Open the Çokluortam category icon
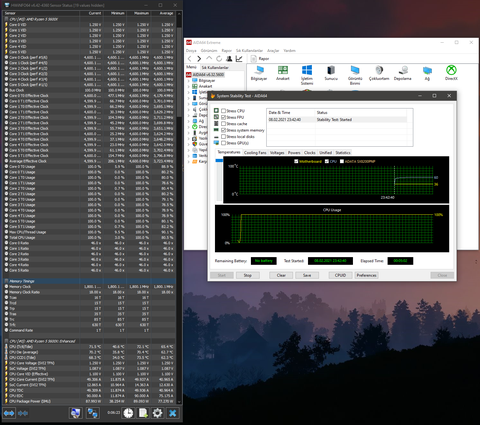Screen dimensions: 480x425 click(x=379, y=73)
